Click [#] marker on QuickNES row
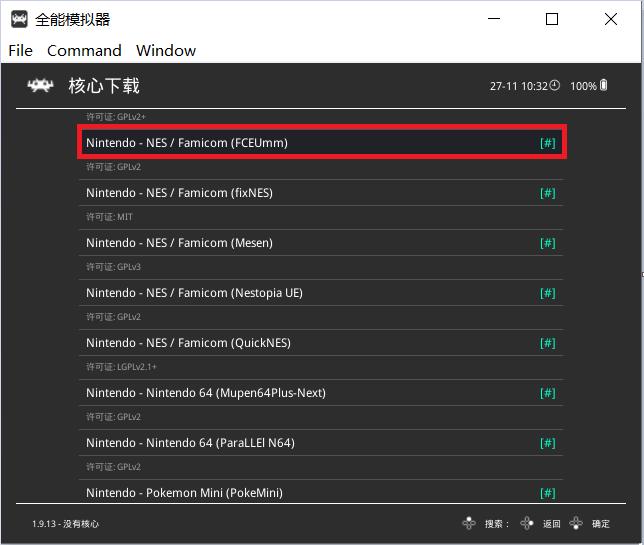 tap(547, 343)
